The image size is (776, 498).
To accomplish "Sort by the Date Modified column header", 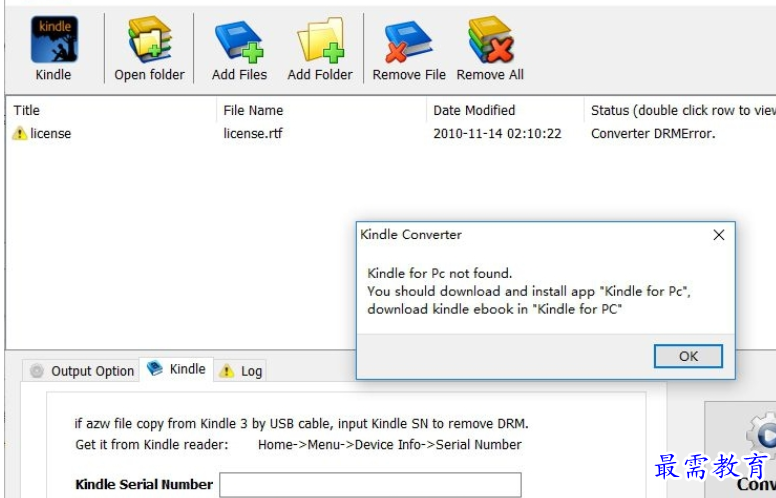I will point(505,110).
